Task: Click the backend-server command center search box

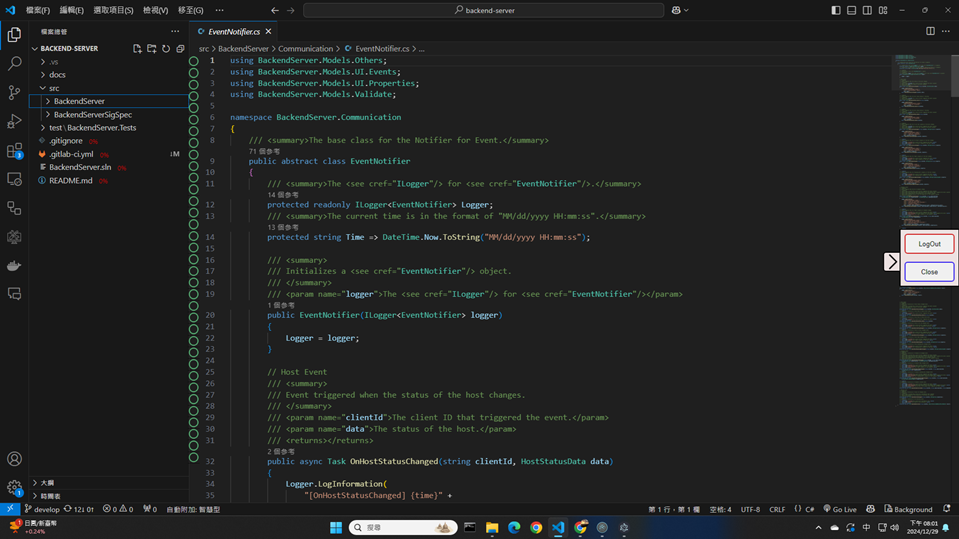Action: 483,10
